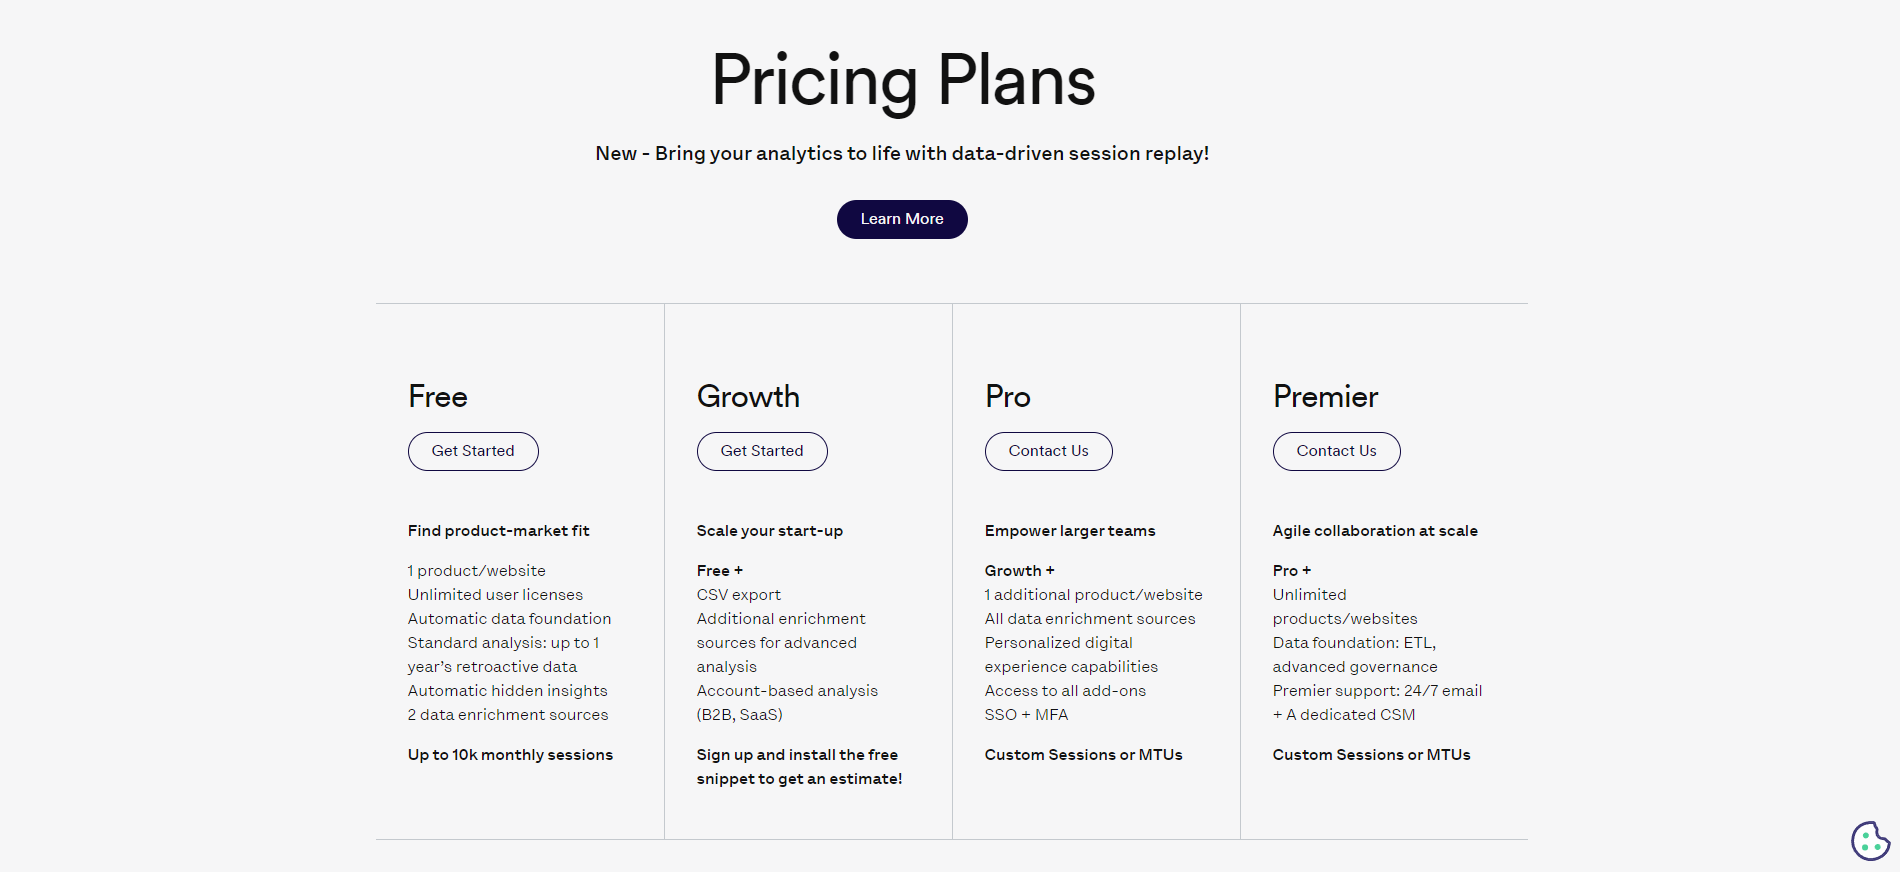The height and width of the screenshot is (872, 1900).
Task: Click the Growth plan title
Action: click(748, 397)
